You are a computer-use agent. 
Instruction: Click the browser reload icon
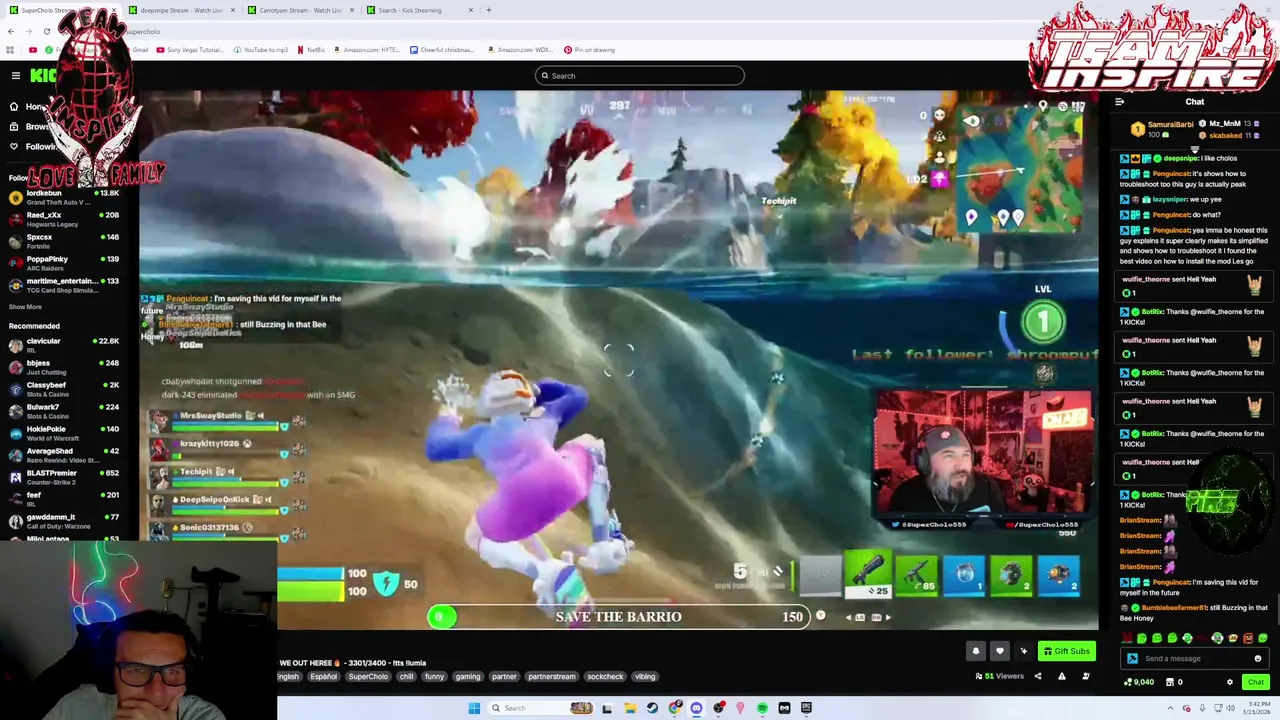[46, 31]
